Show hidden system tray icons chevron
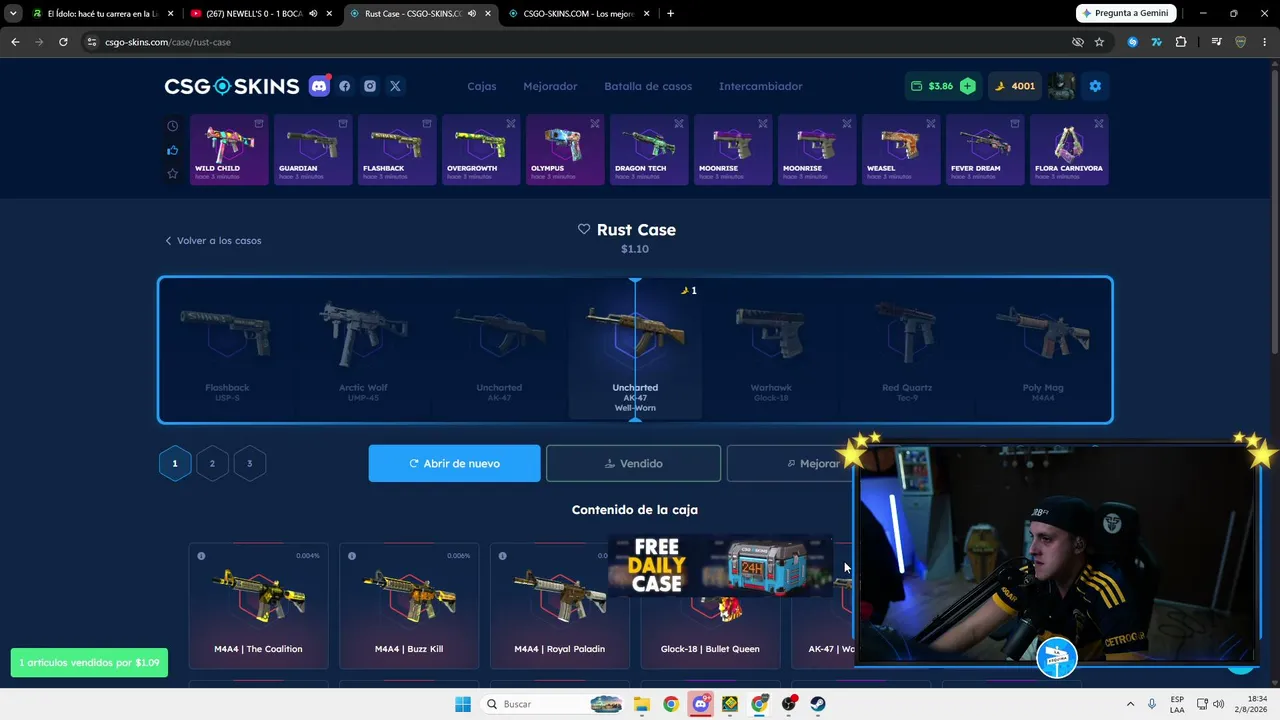This screenshot has width=1280, height=720. [1130, 704]
